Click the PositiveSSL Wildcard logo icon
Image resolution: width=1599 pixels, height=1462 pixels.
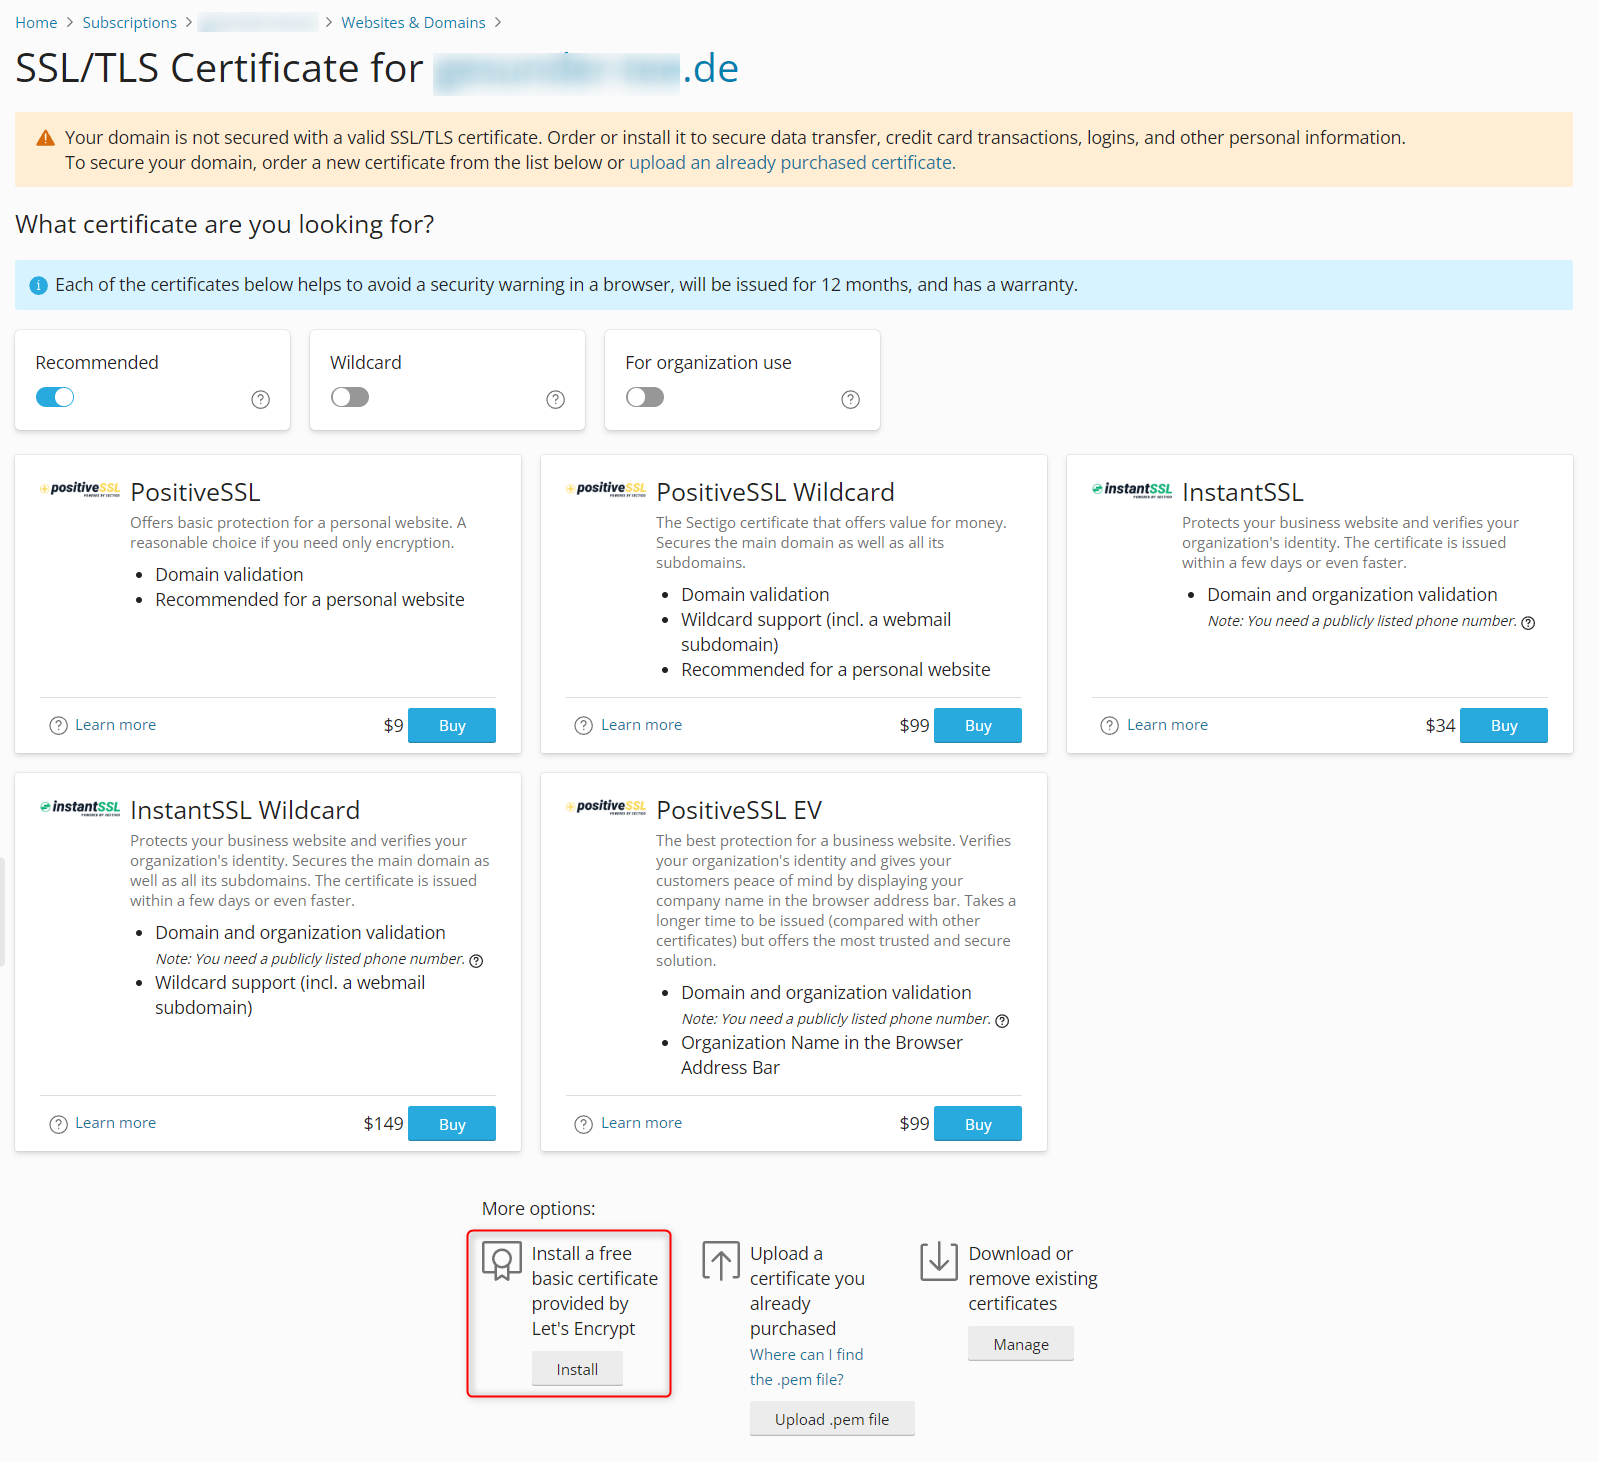[x=606, y=489]
